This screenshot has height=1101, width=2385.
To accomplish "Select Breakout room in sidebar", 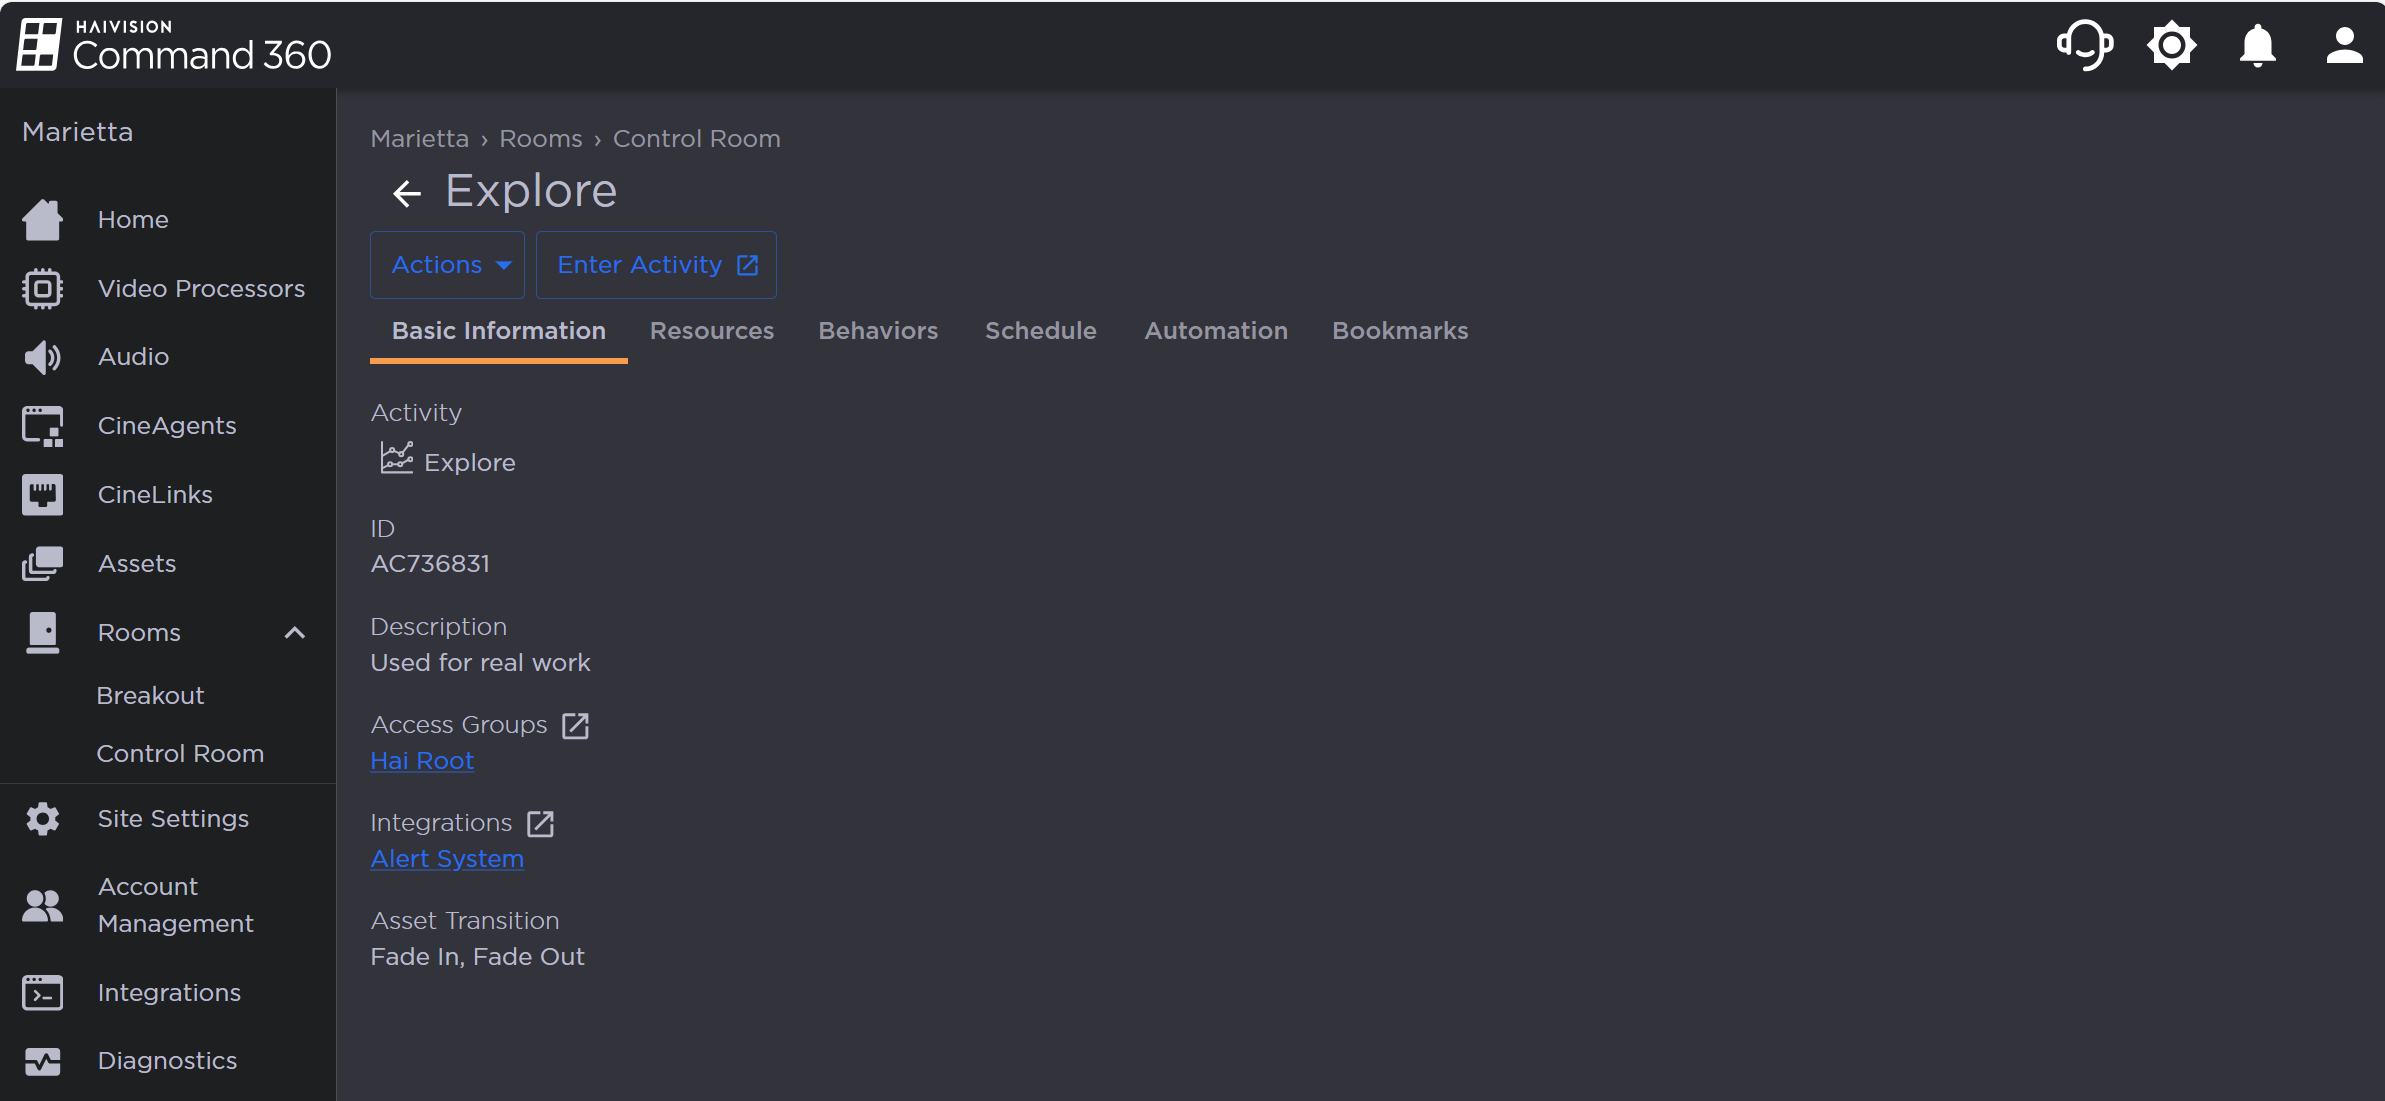I will pyautogui.click(x=150, y=695).
